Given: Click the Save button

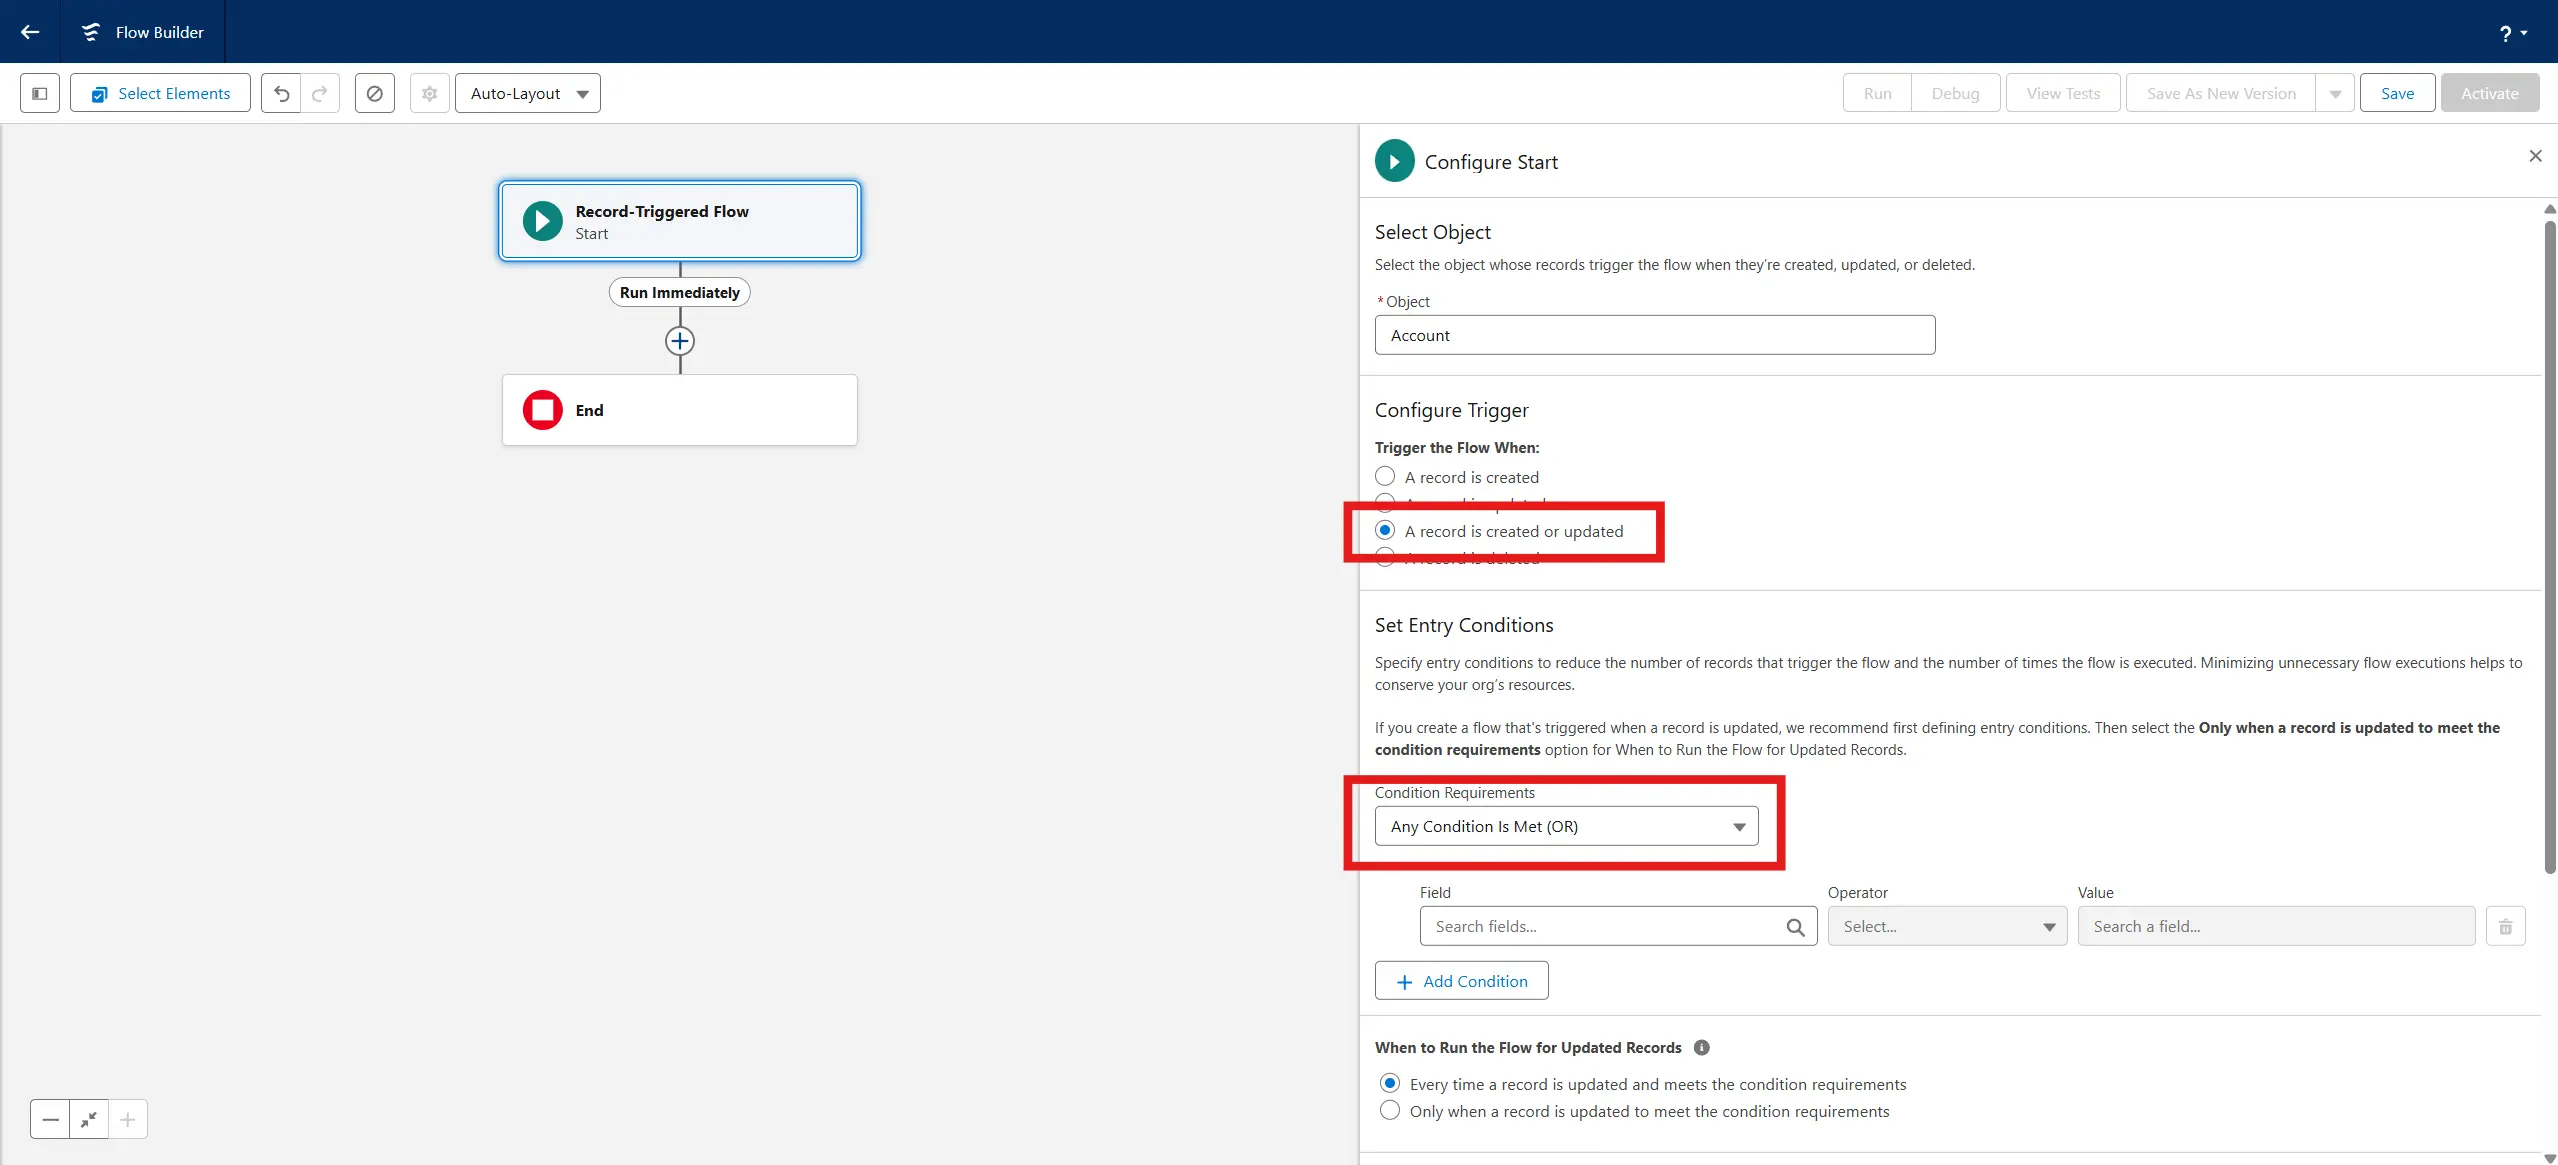Looking at the screenshot, I should pos(2397,93).
